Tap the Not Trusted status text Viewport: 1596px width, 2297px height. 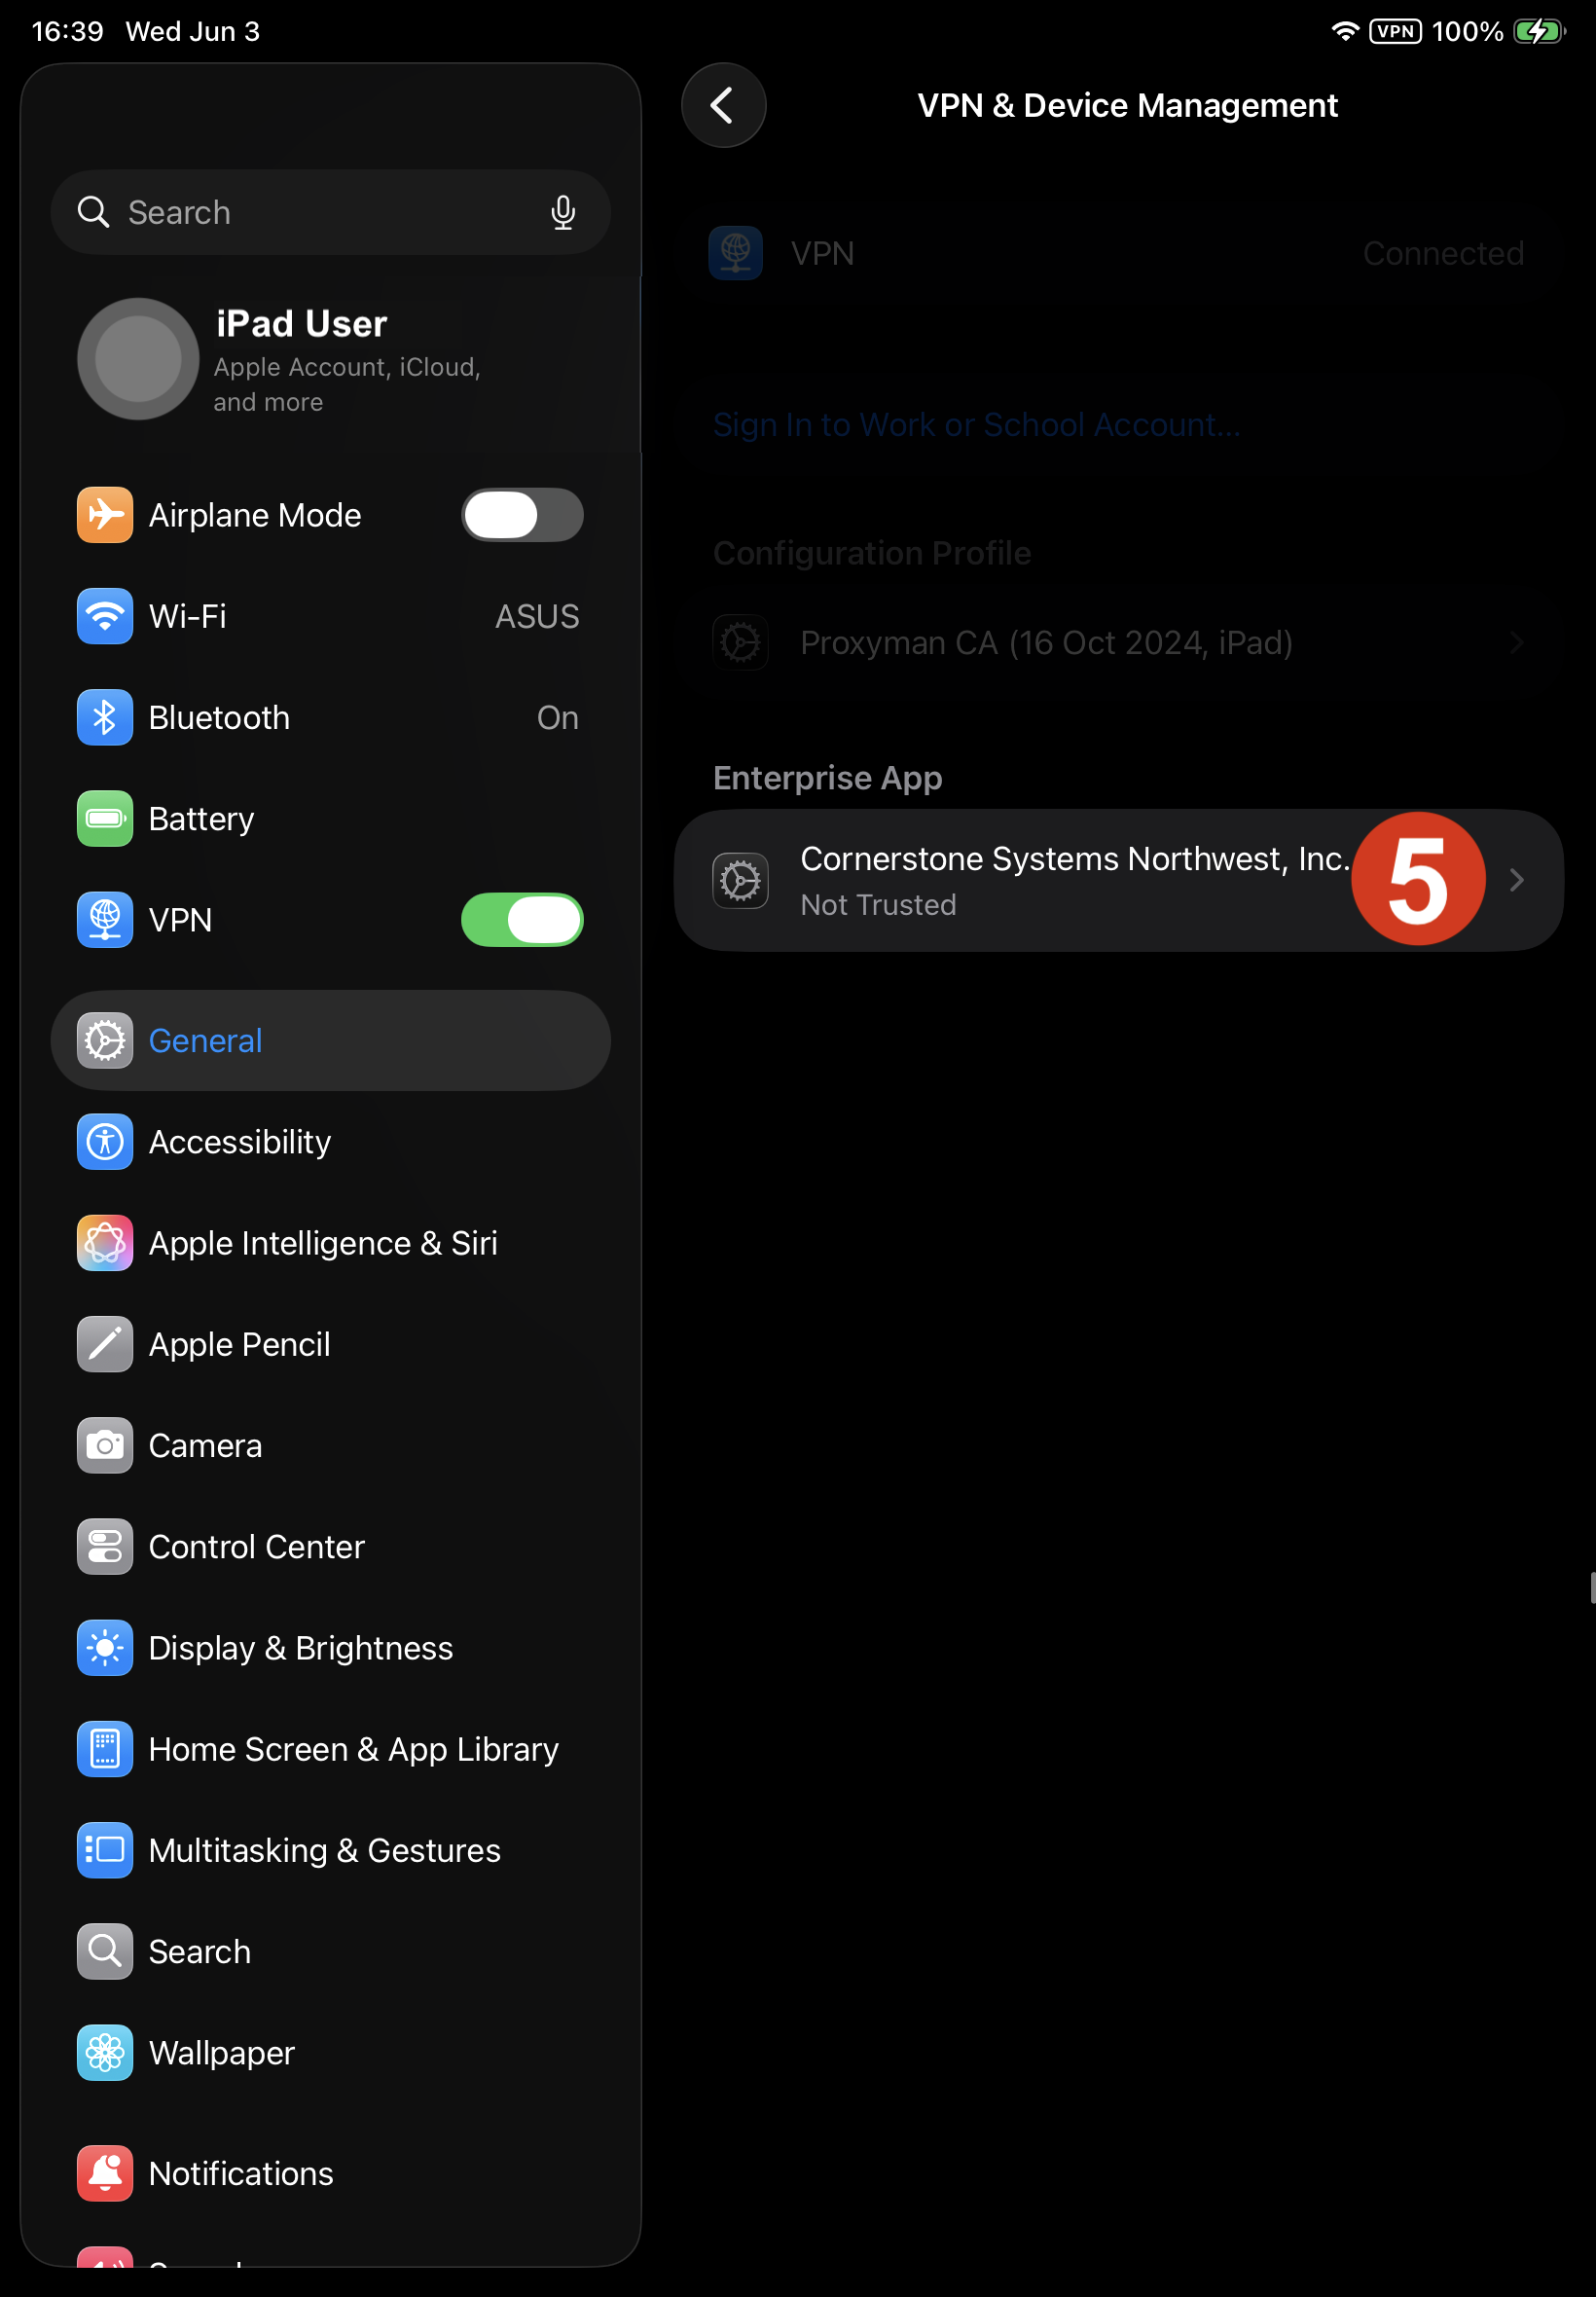pos(878,905)
